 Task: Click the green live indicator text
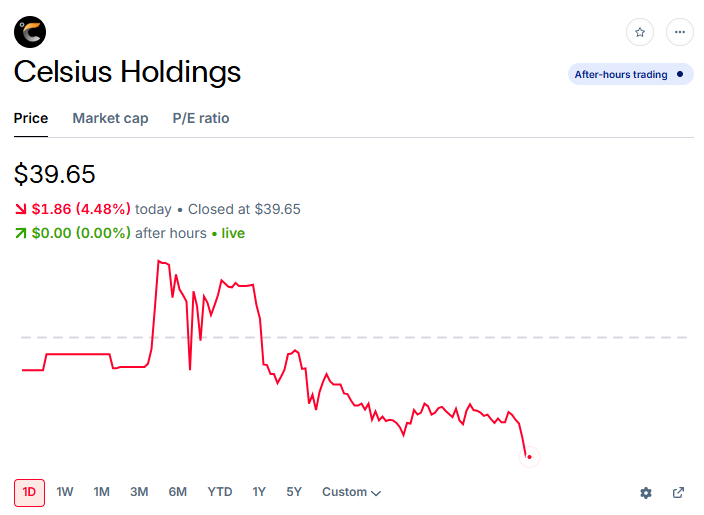point(233,233)
